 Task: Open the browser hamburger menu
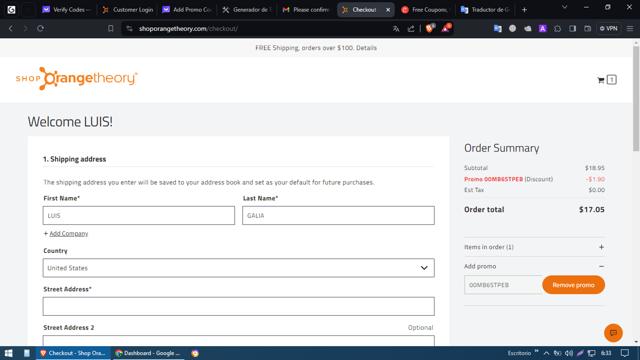(630, 29)
